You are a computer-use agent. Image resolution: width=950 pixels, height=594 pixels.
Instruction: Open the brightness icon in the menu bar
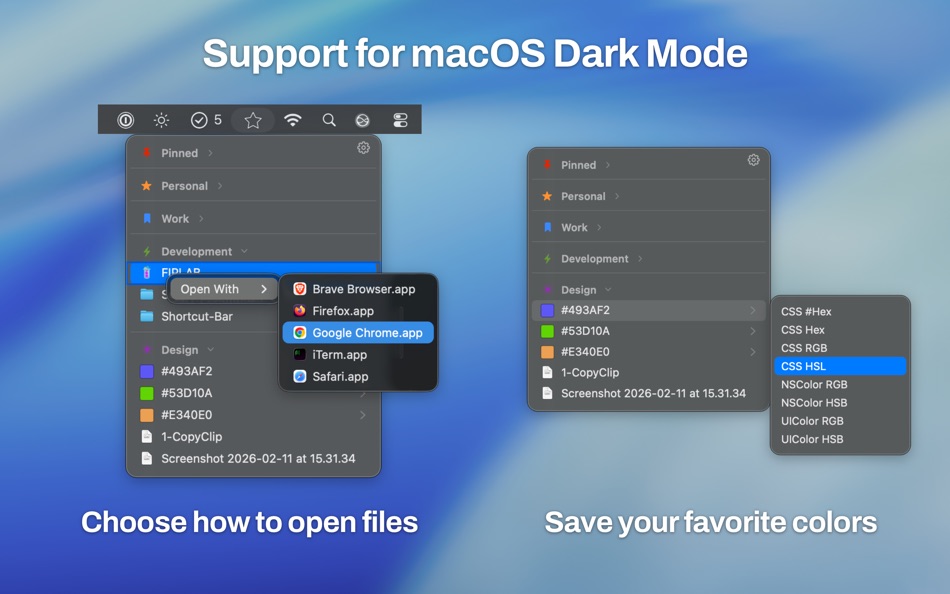(x=162, y=119)
